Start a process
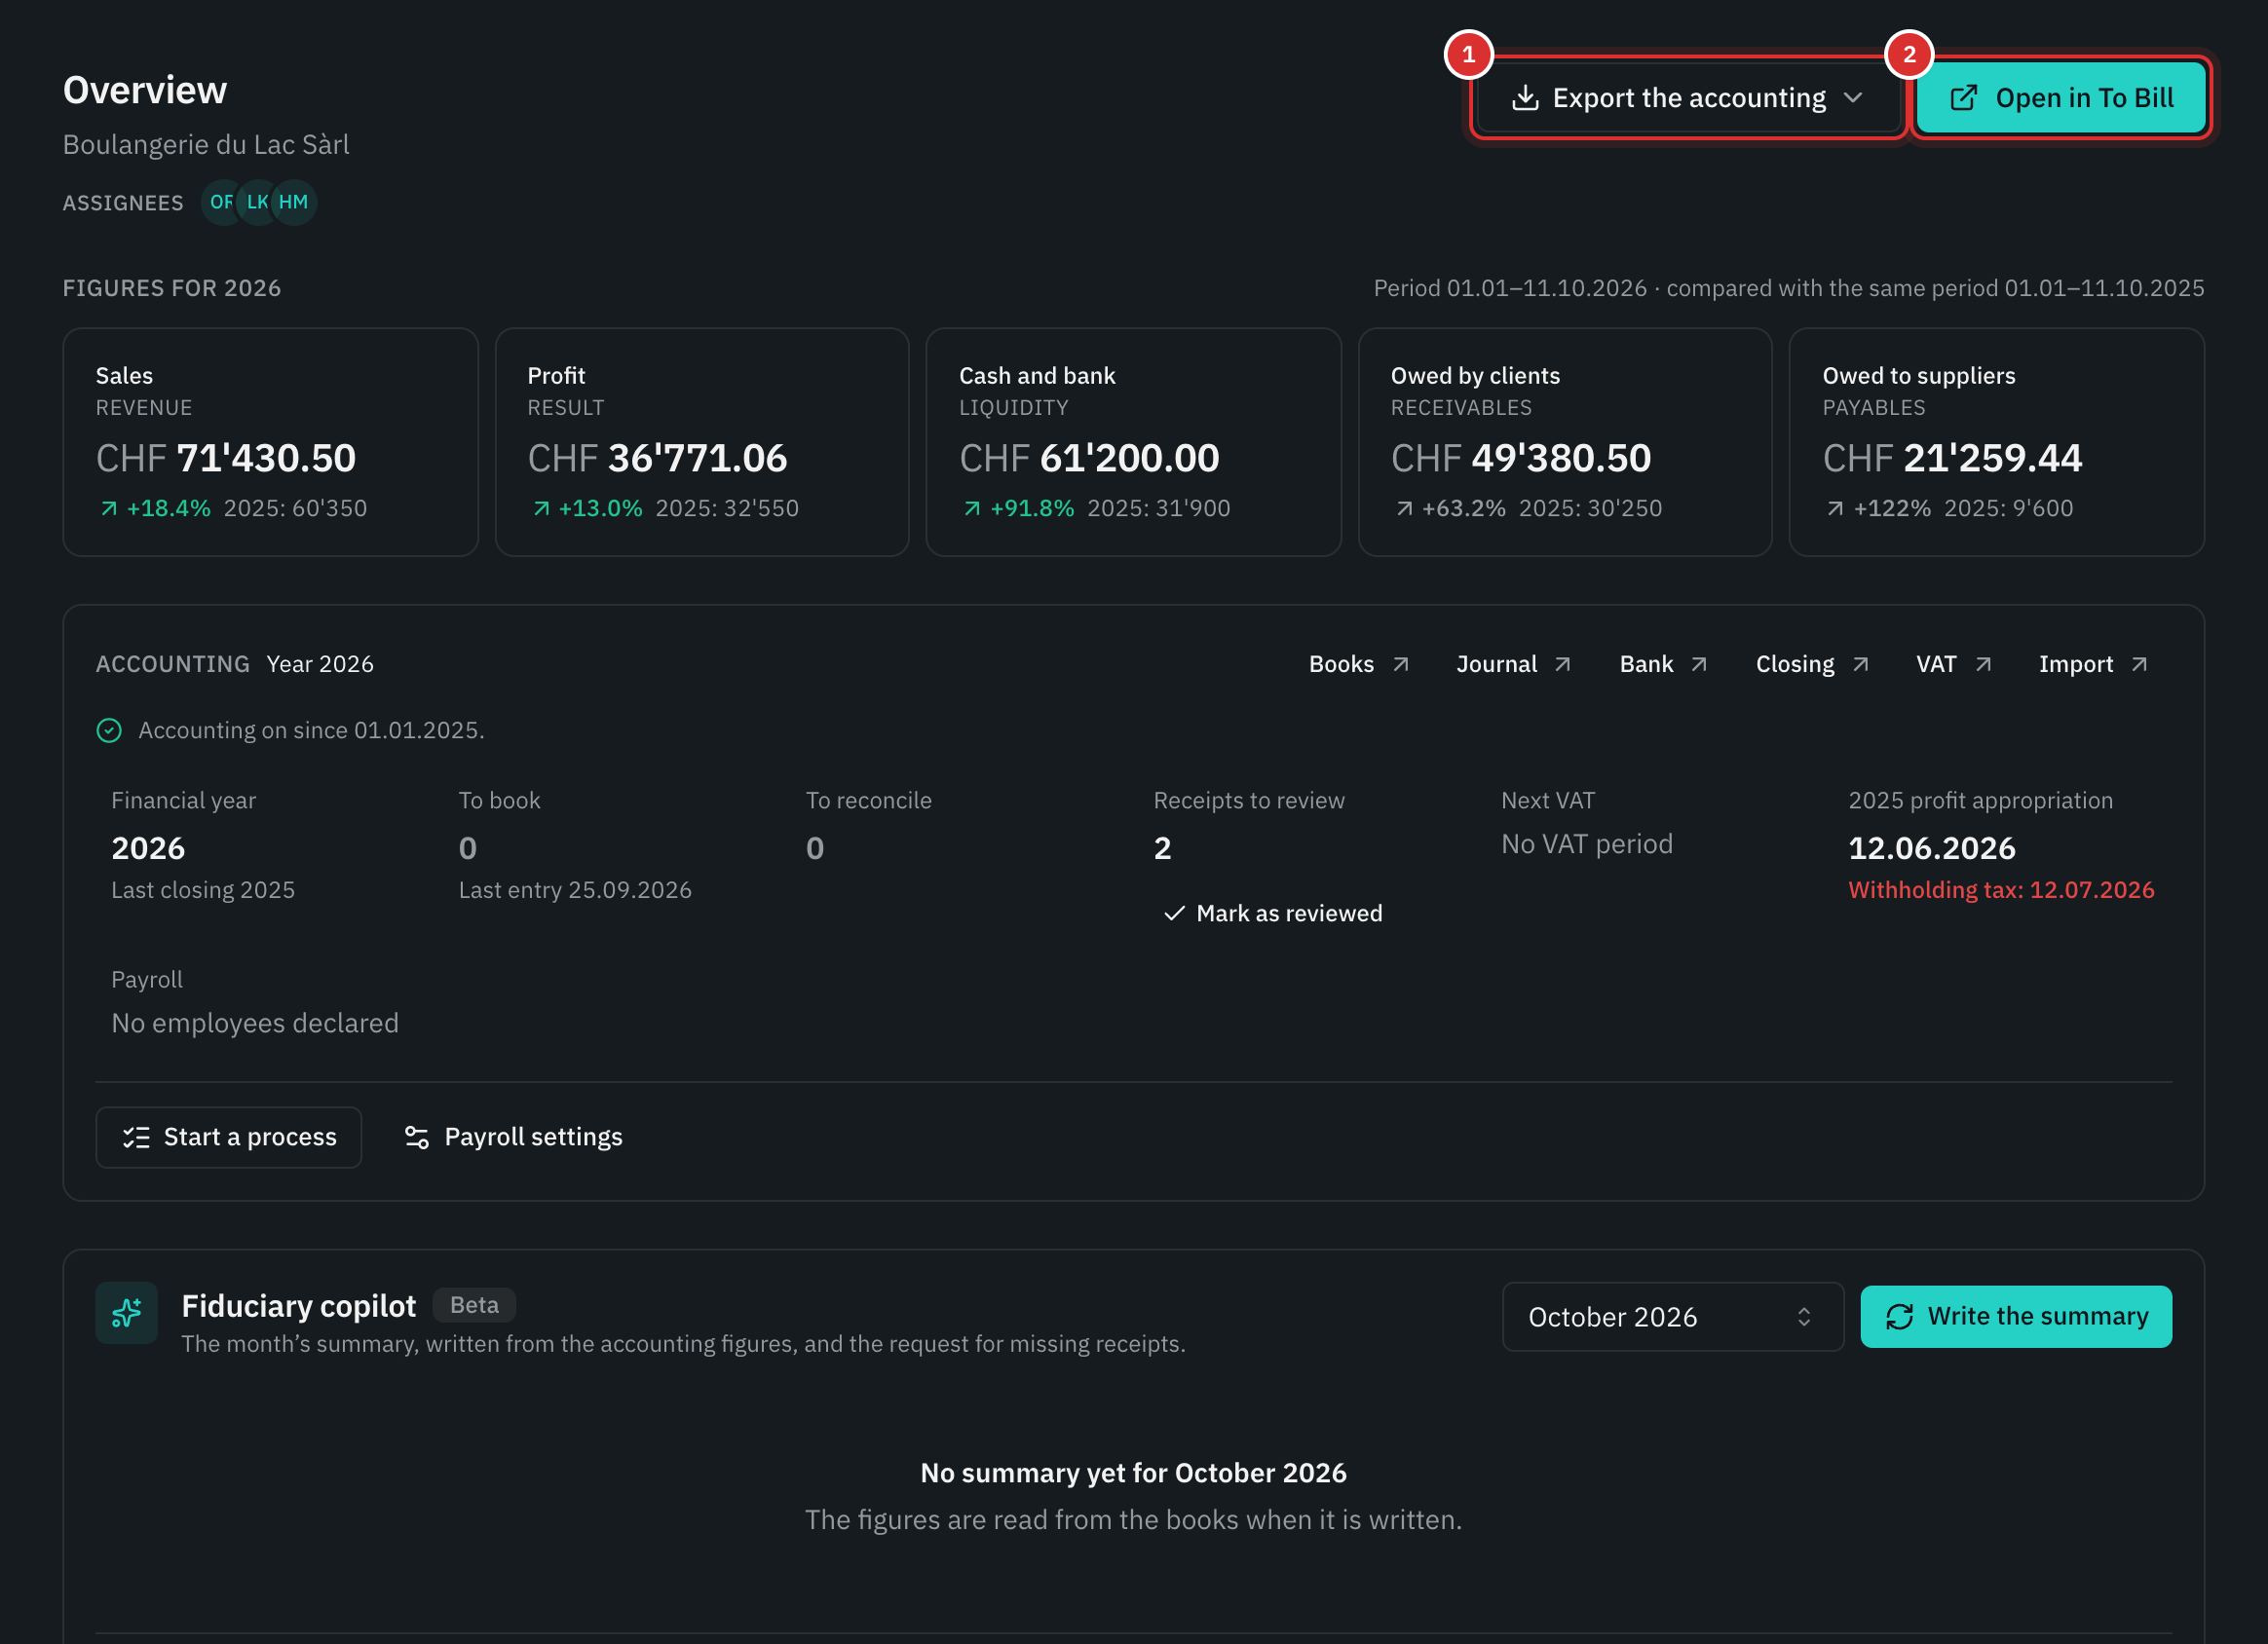 pyautogui.click(x=228, y=1137)
